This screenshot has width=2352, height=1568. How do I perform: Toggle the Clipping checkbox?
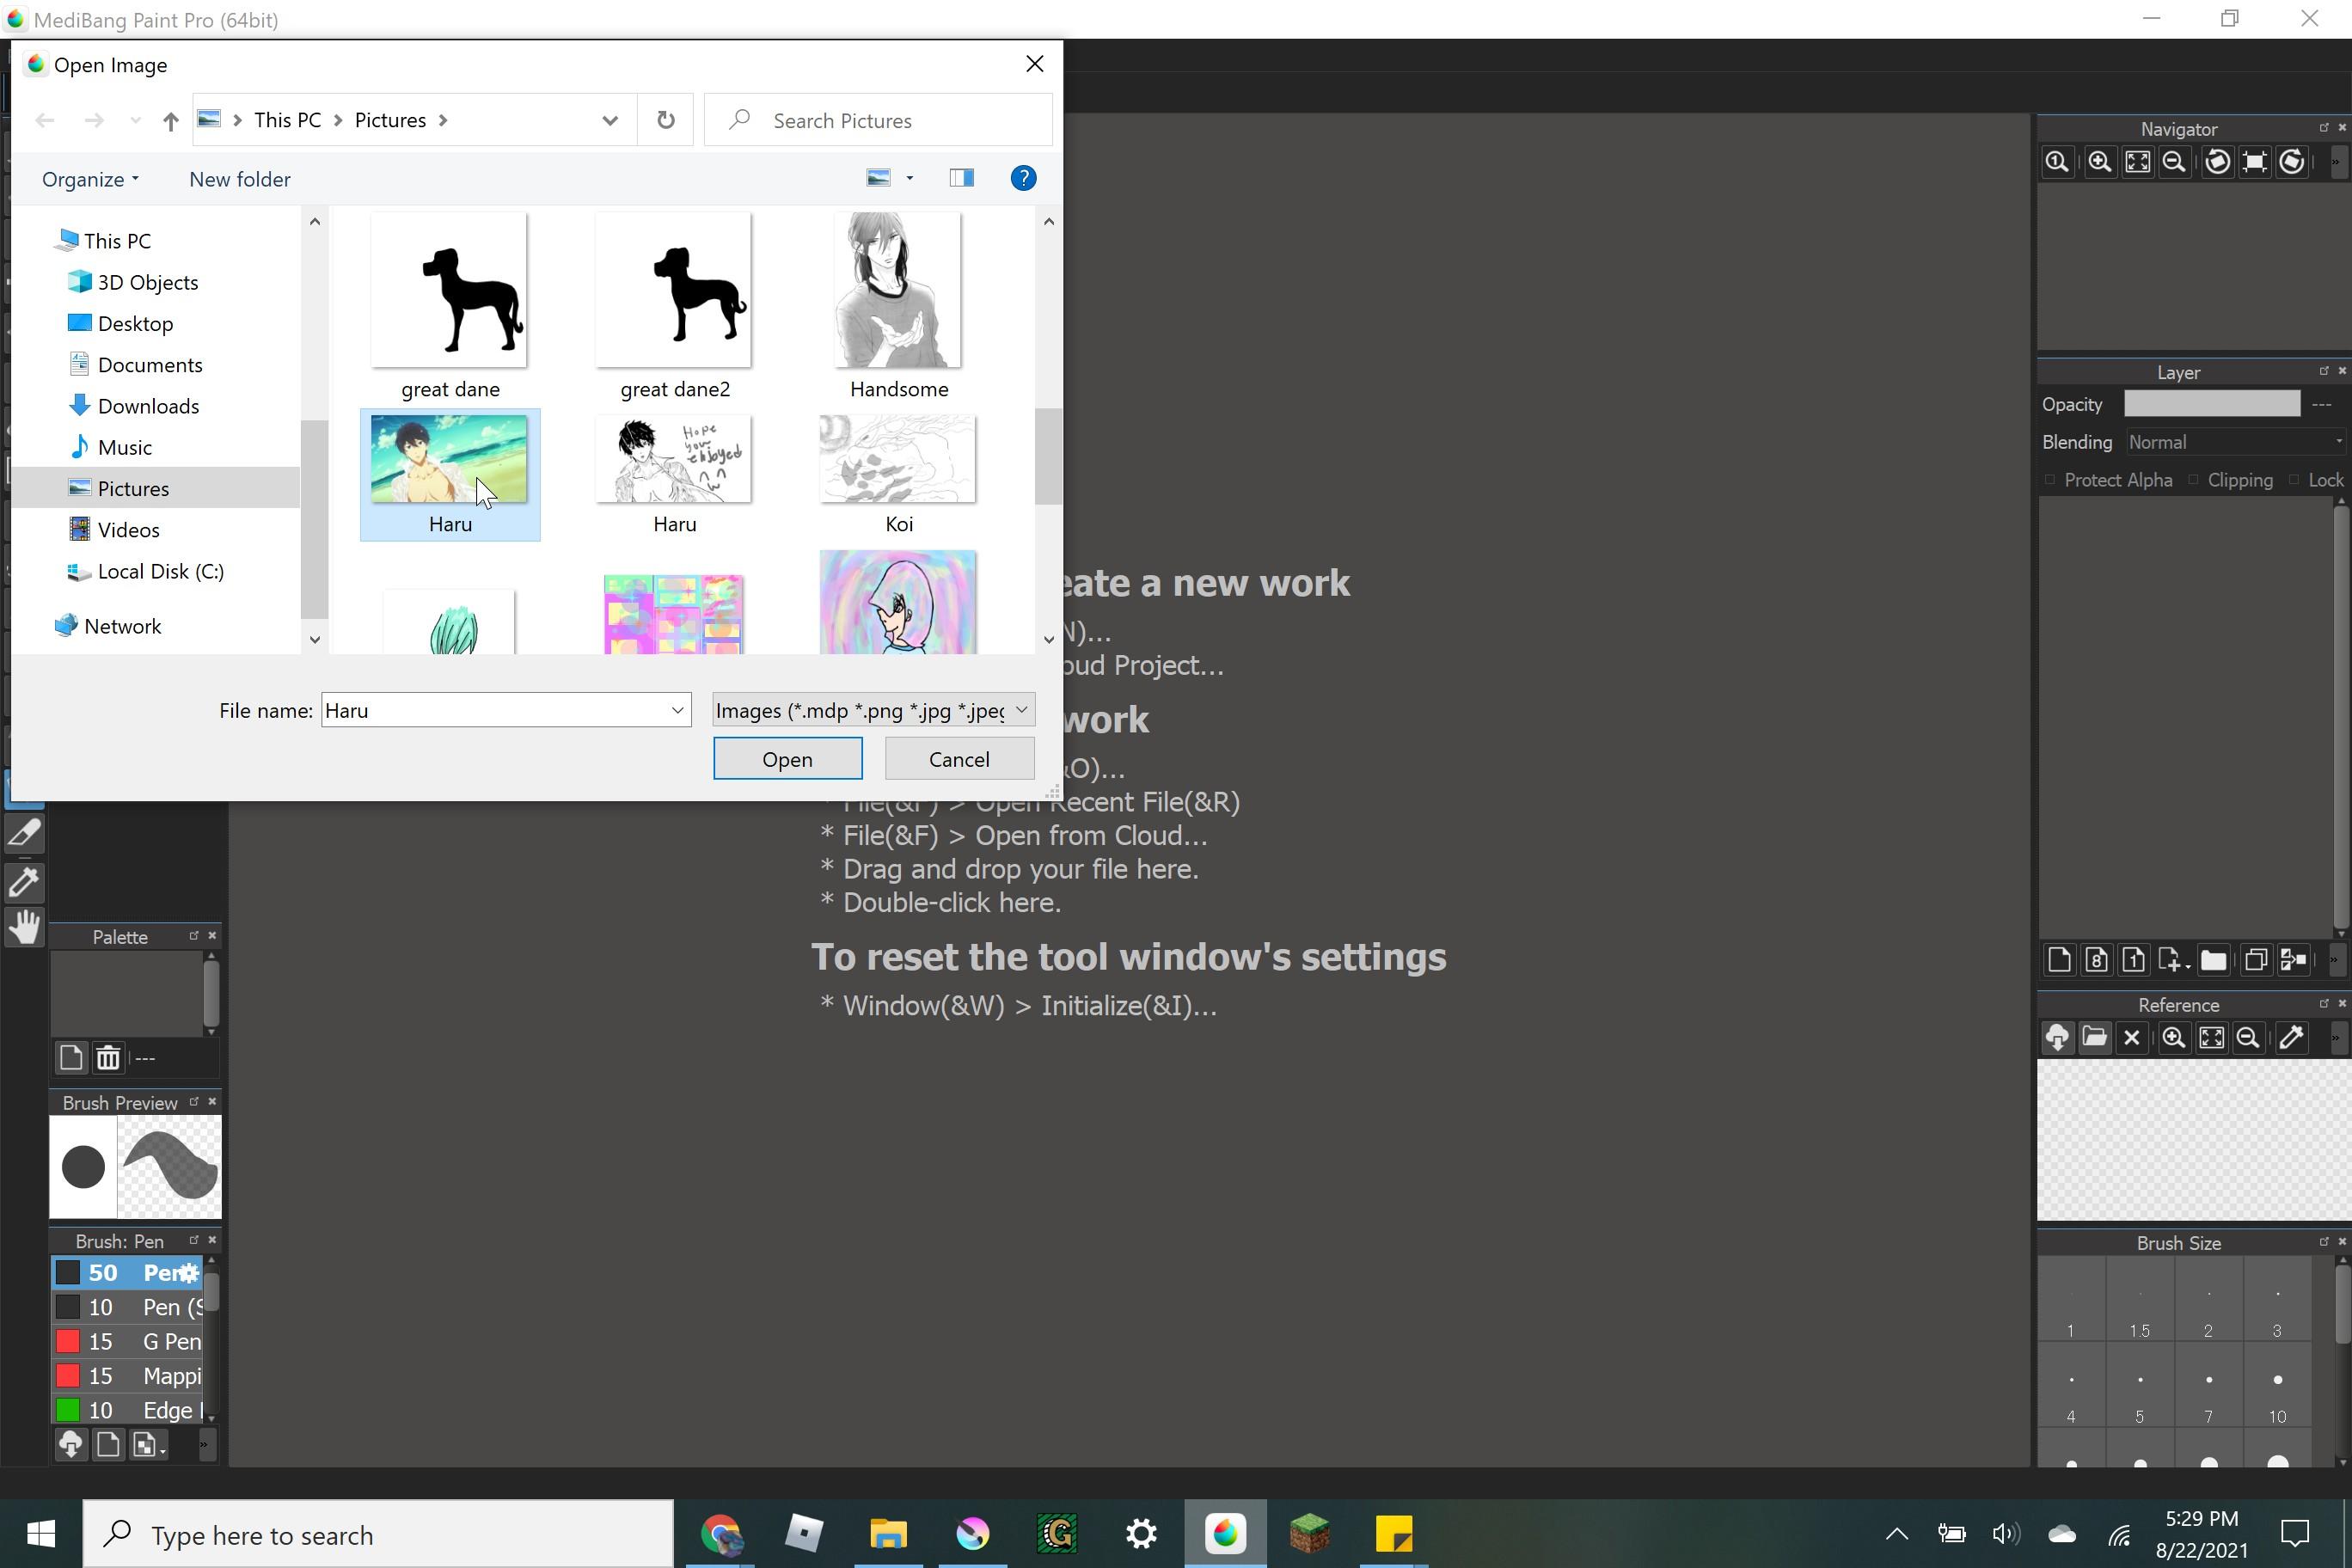[2194, 480]
